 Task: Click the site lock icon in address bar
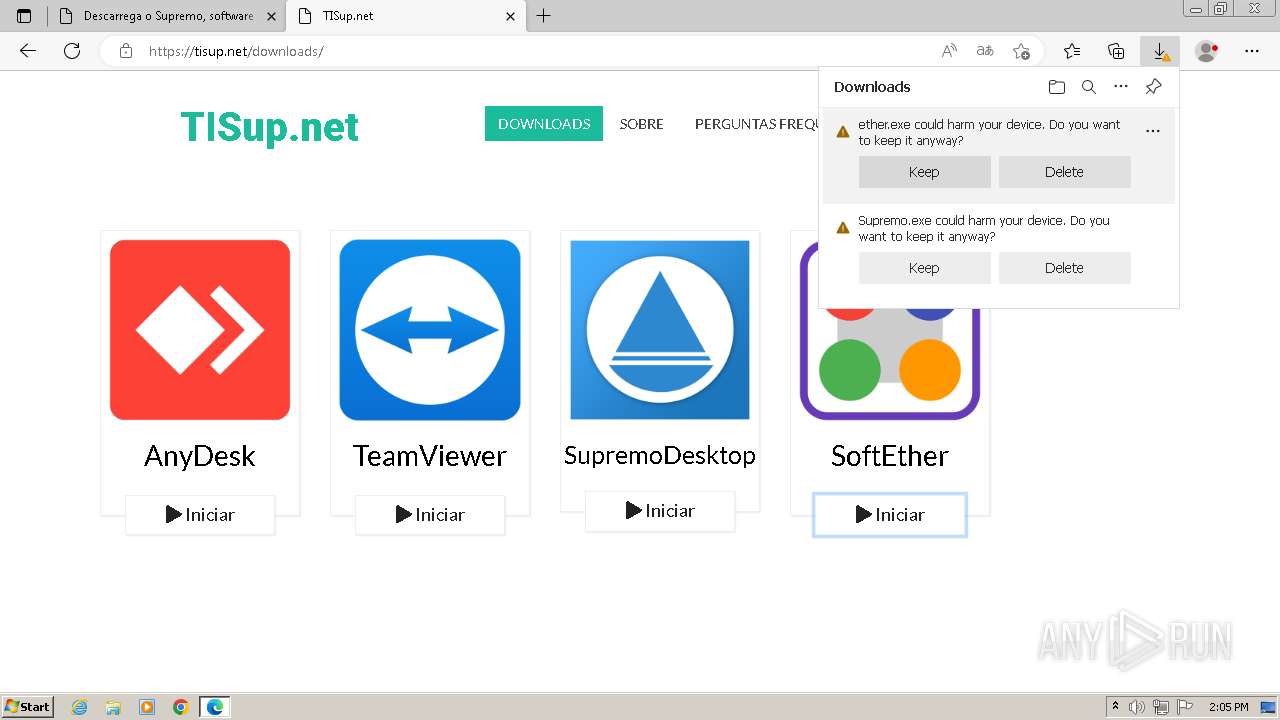click(126, 51)
